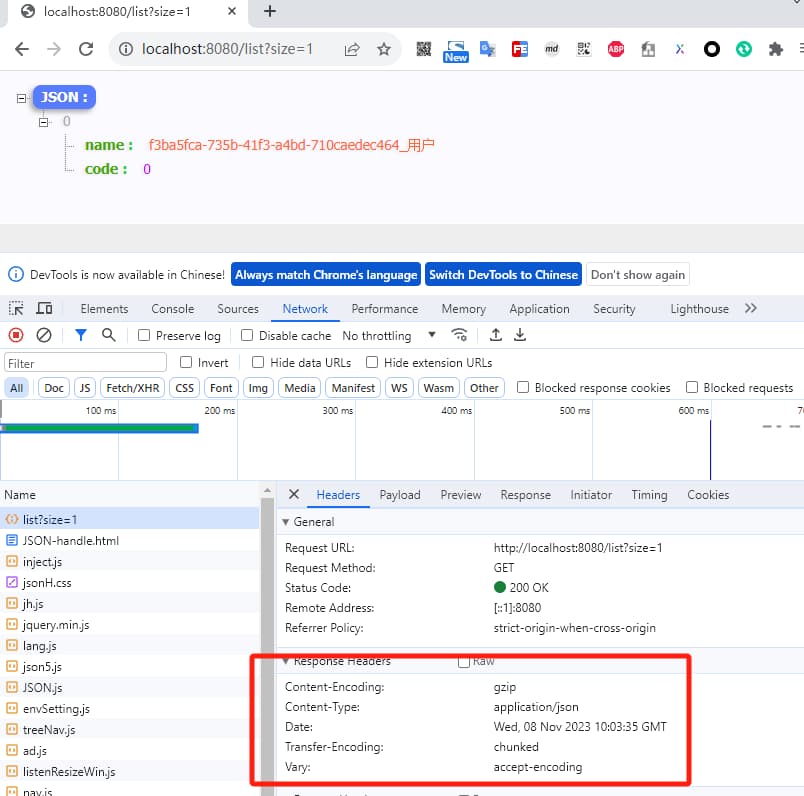Switch to the Console tab
The height and width of the screenshot is (796, 804).
(172, 309)
